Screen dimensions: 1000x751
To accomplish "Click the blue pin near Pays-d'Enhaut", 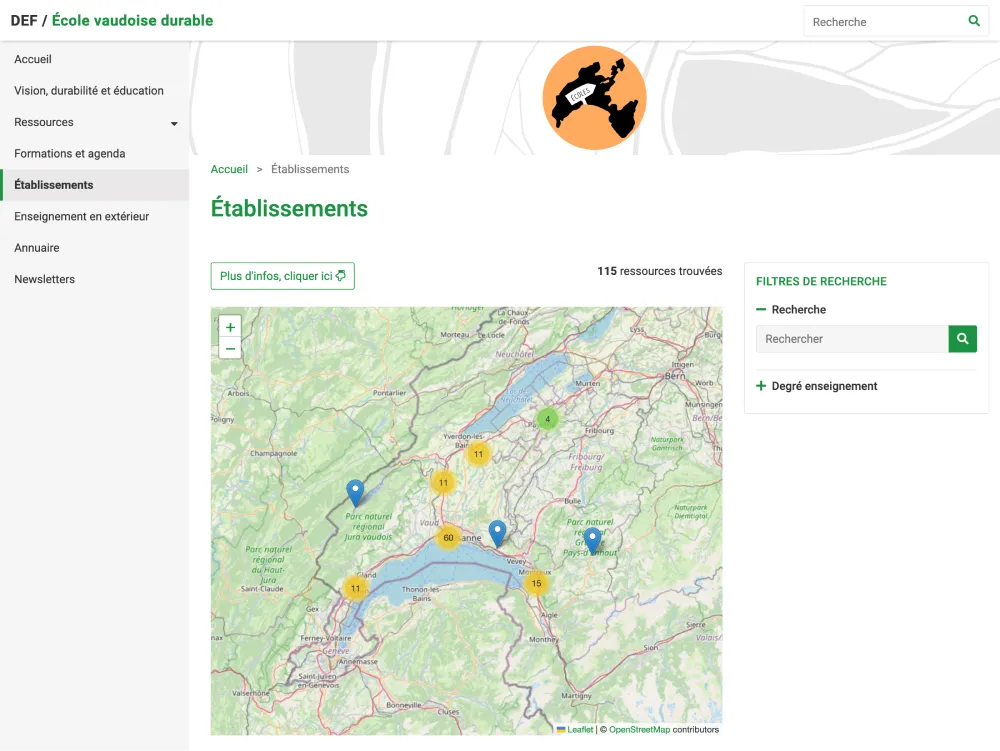I will [x=592, y=540].
